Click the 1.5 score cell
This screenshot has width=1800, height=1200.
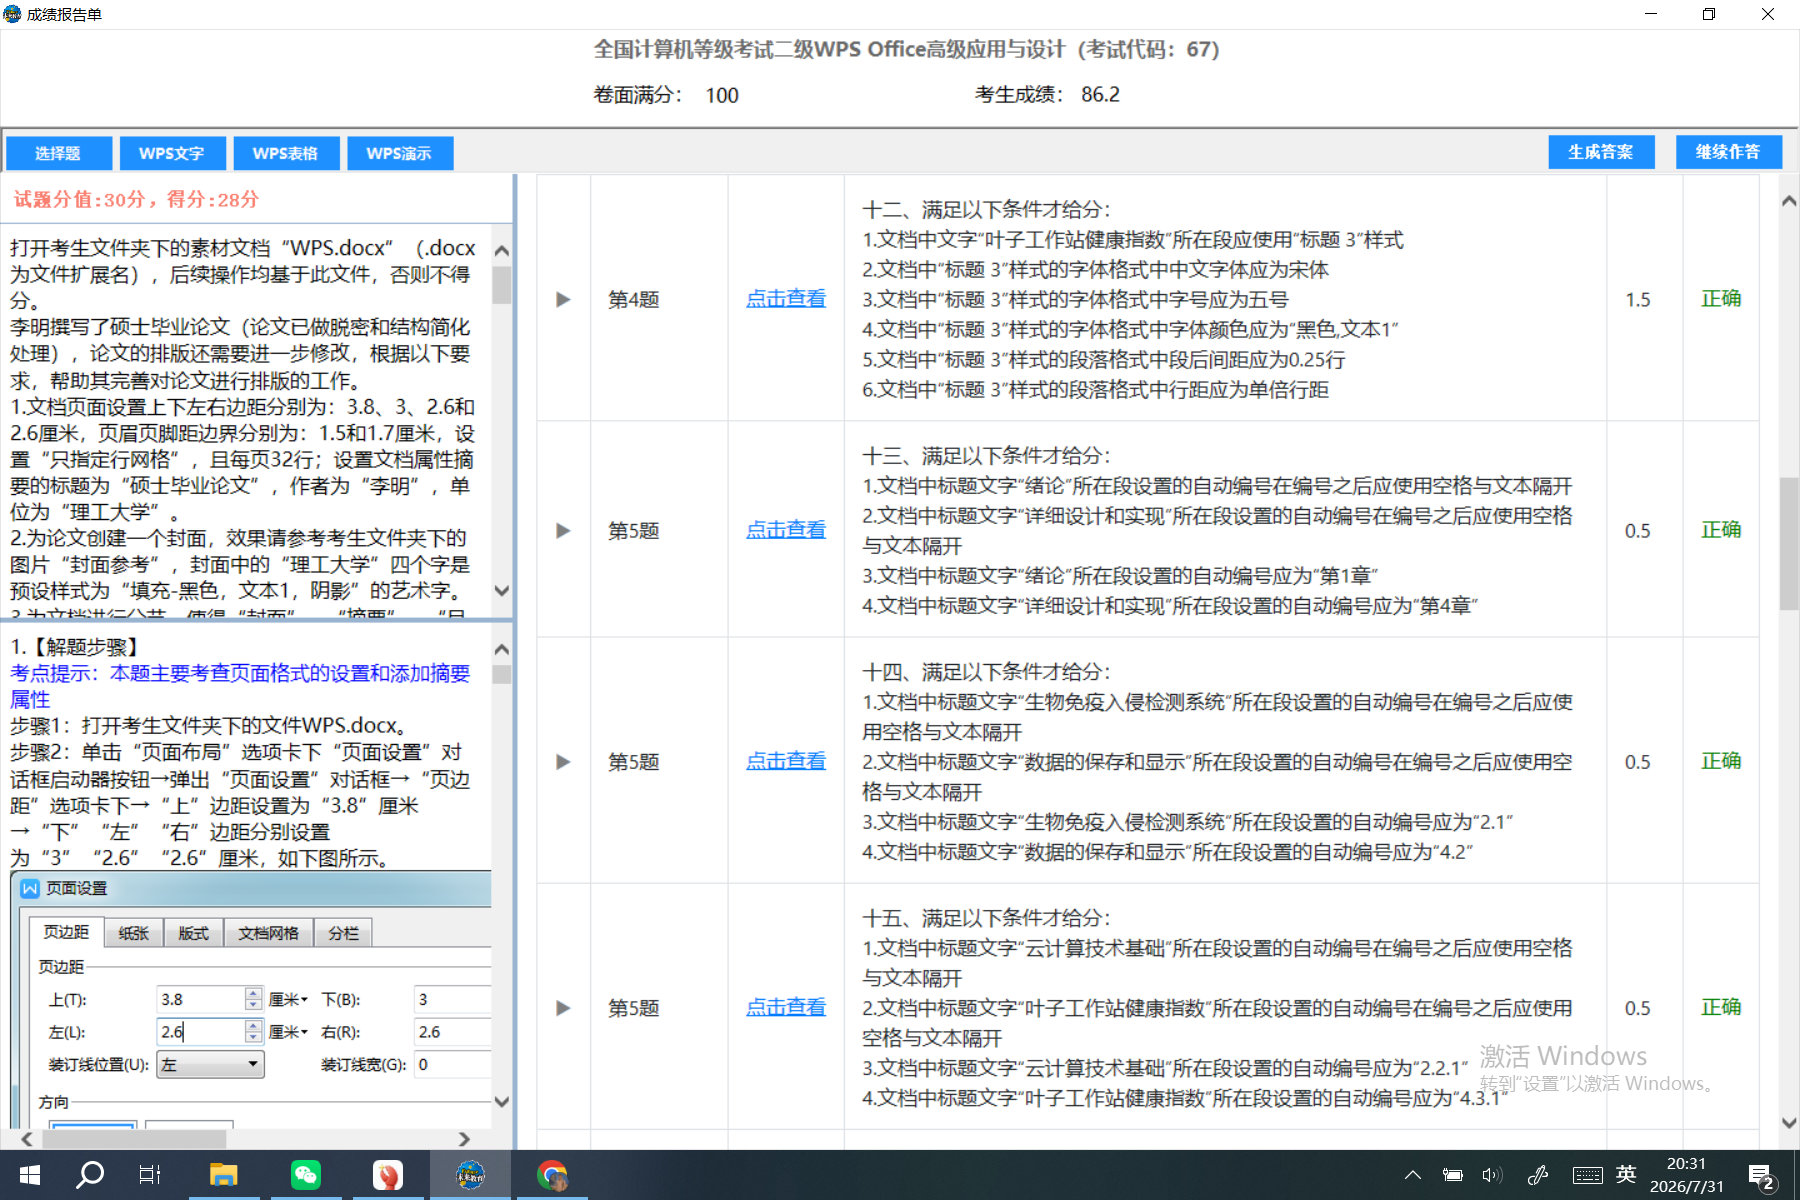click(1644, 299)
